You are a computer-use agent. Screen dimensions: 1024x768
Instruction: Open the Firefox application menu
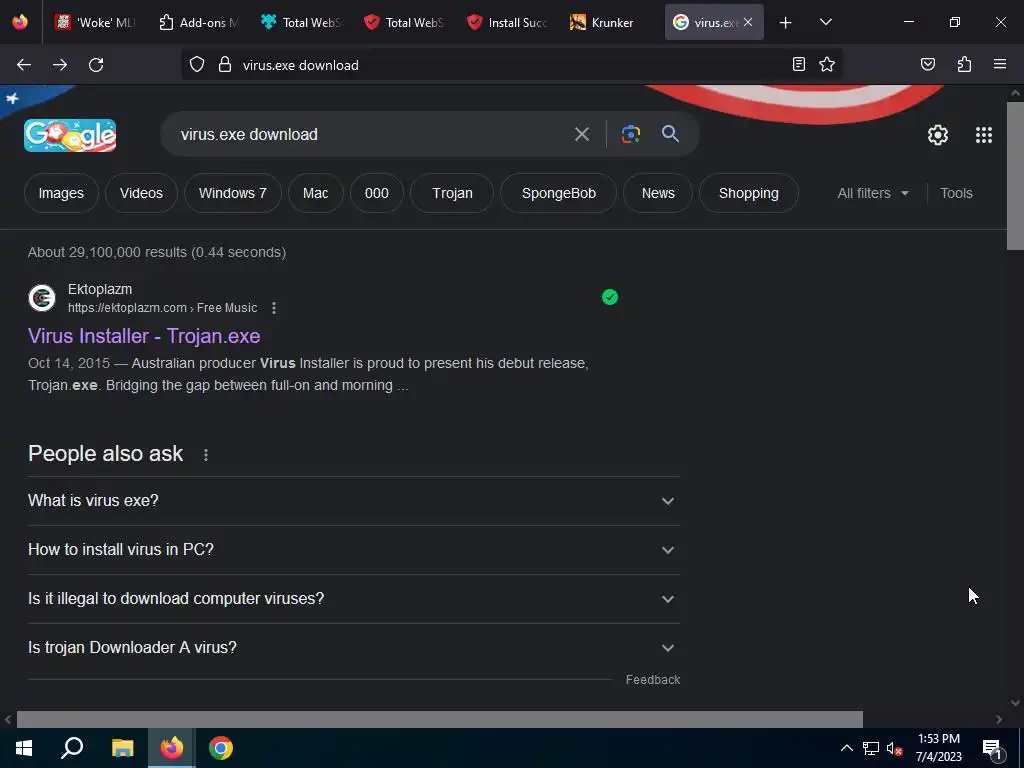pos(1000,64)
